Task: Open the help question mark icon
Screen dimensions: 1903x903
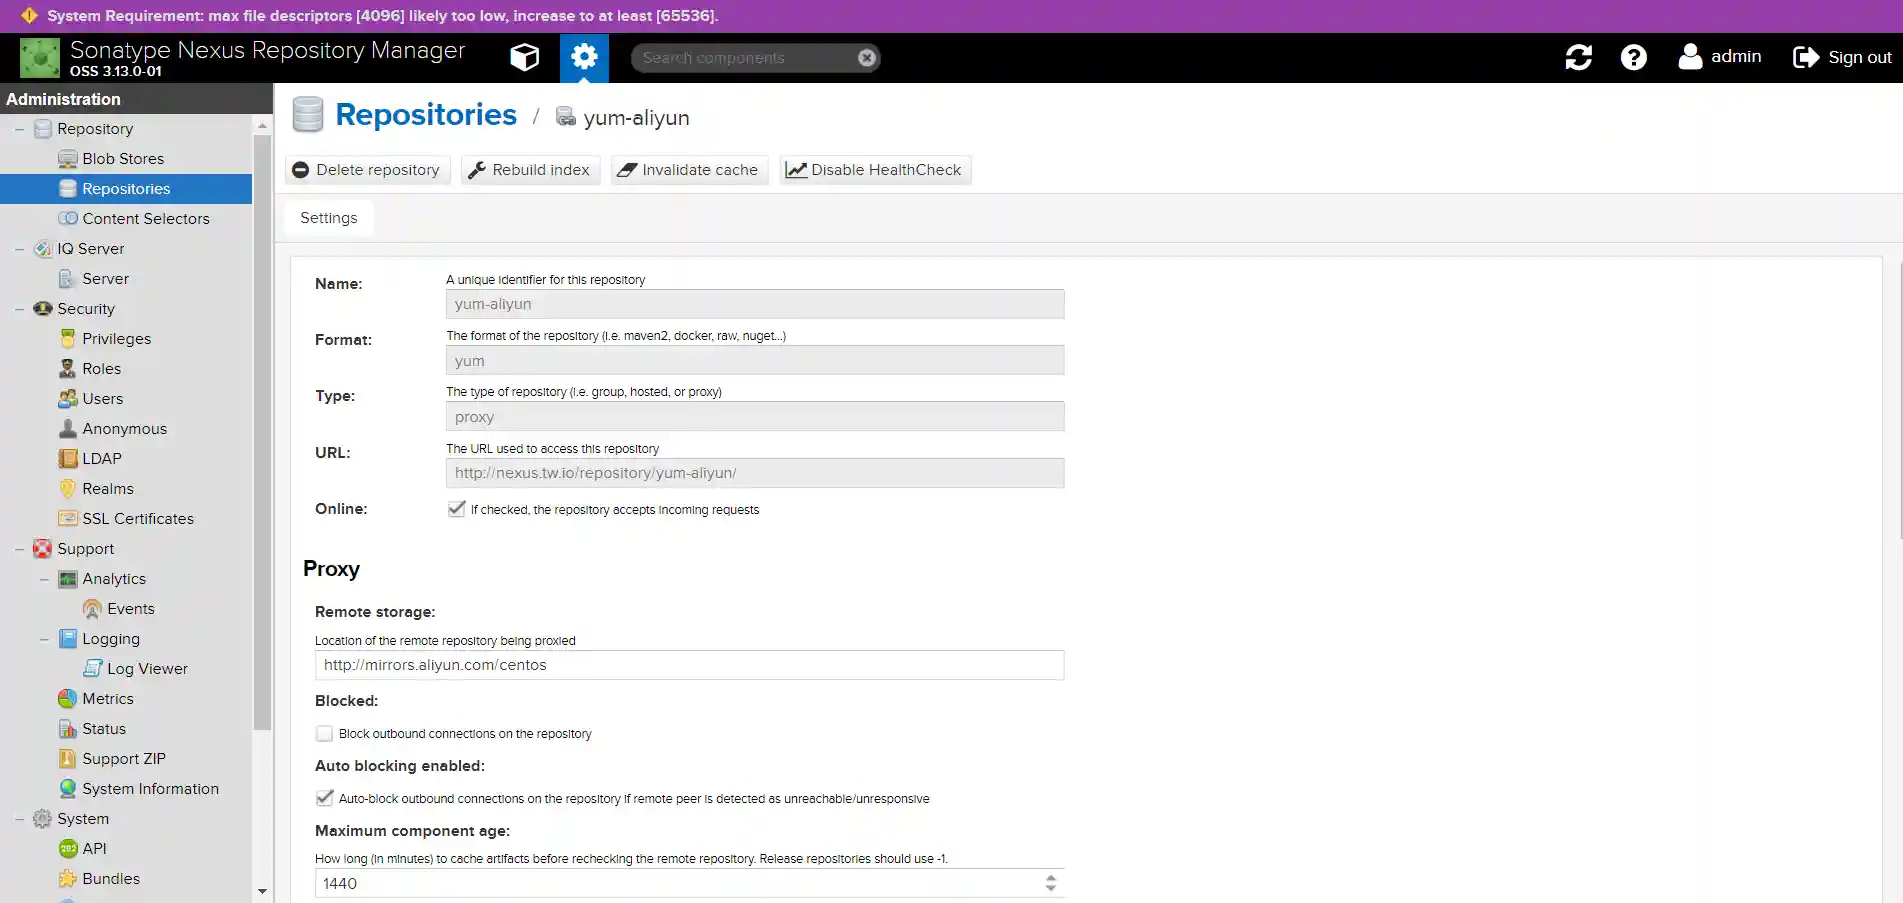Action: click(1633, 57)
